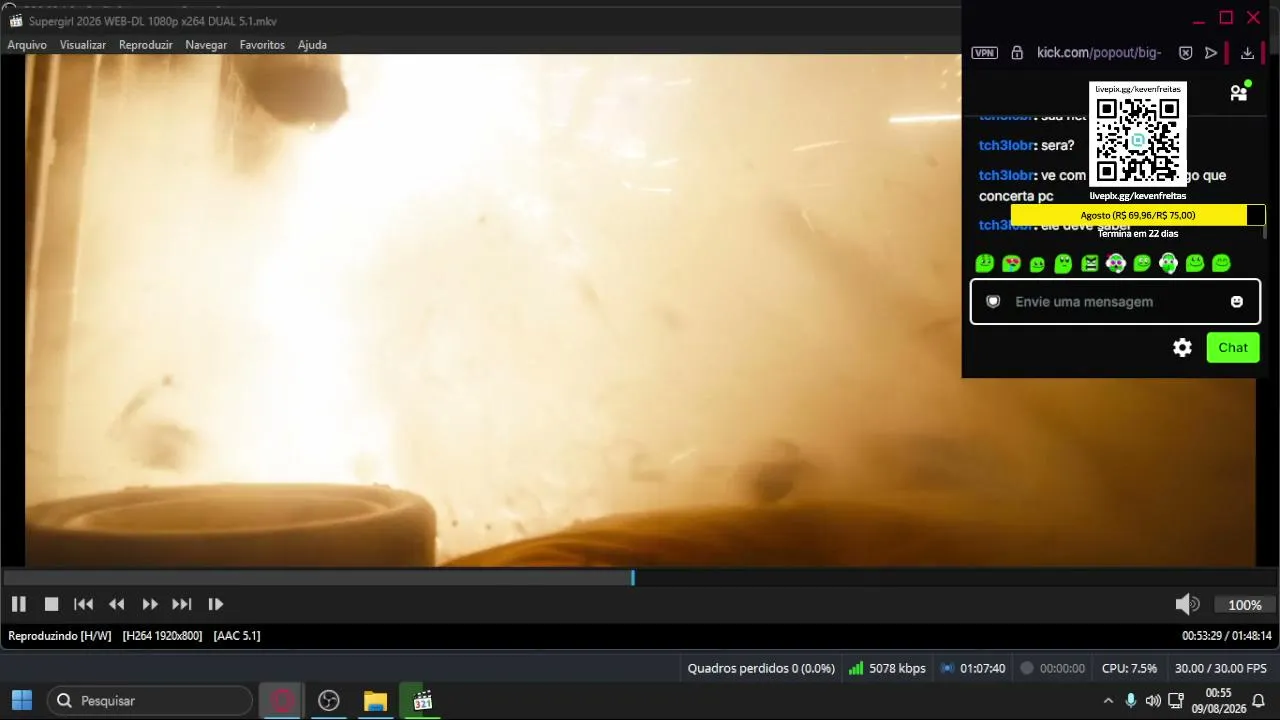Viewport: 1280px width, 720px height.
Task: Open the Favoritos menu
Action: point(262,45)
